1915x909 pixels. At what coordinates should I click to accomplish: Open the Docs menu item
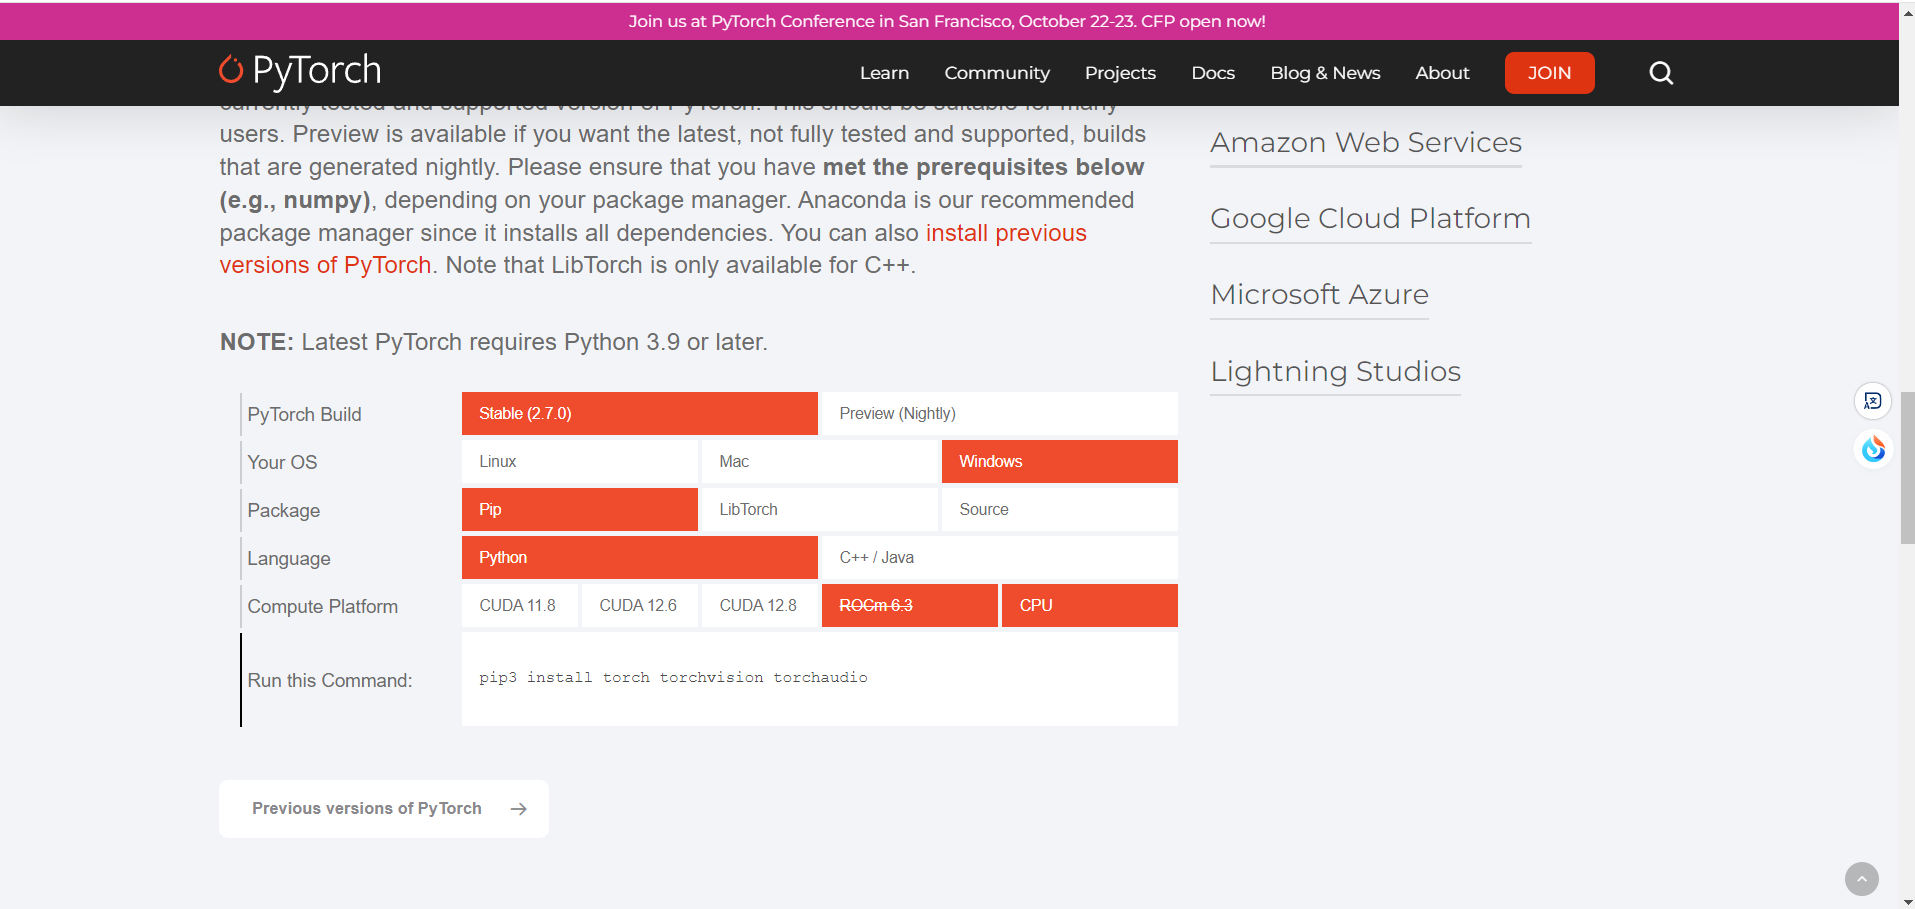coord(1212,72)
